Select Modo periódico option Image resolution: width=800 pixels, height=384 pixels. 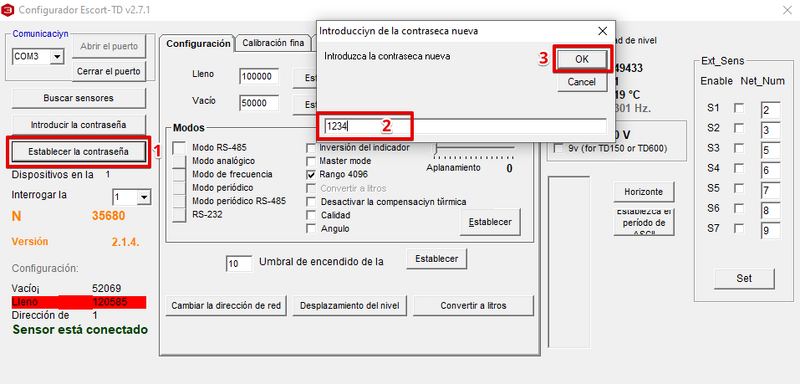(179, 188)
